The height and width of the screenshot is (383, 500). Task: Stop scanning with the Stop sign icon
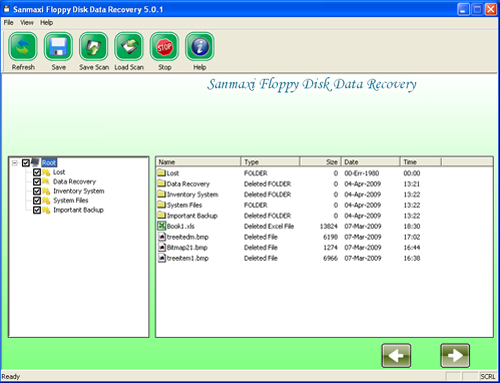tap(164, 46)
